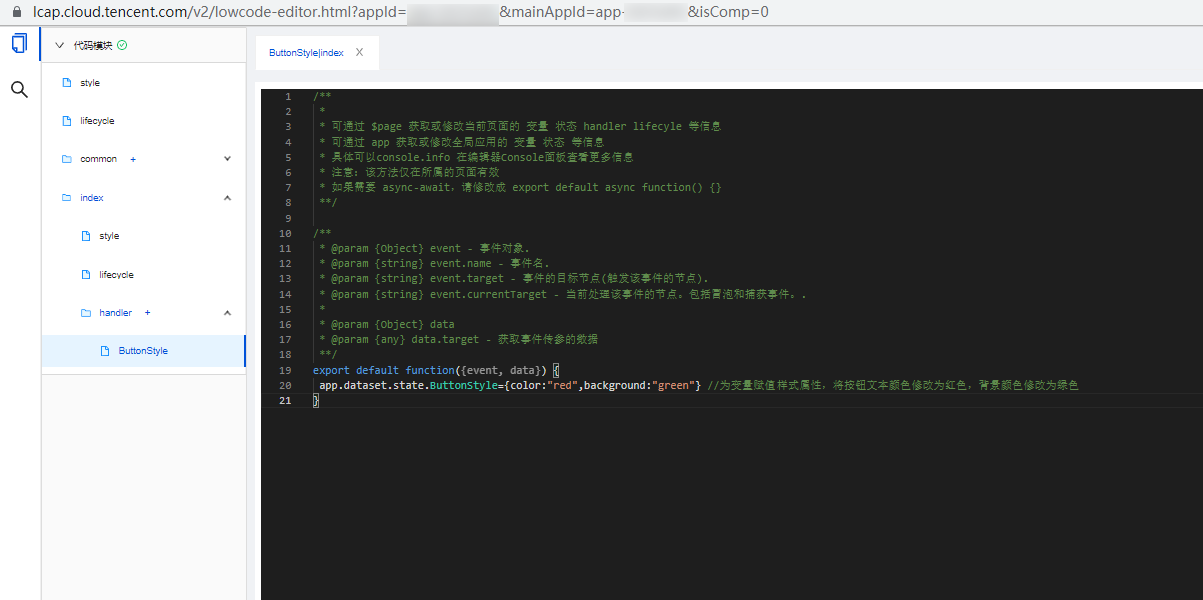Click the green check icon beside 代码模块
The width and height of the screenshot is (1203, 600).
(122, 45)
